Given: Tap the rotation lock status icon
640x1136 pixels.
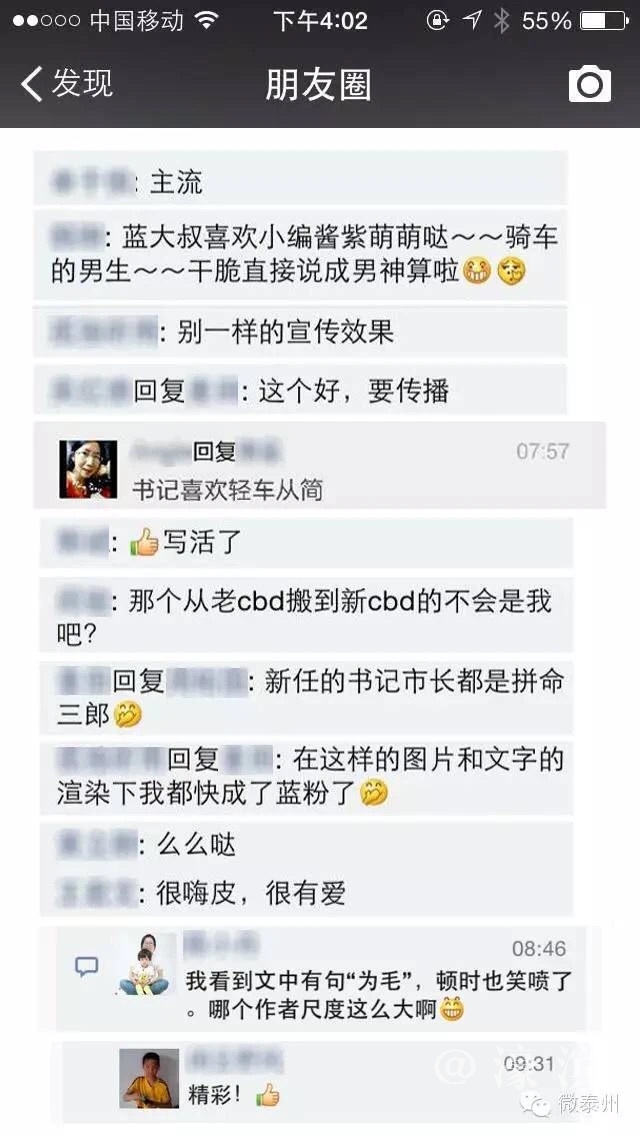Looking at the screenshot, I should pos(438,20).
